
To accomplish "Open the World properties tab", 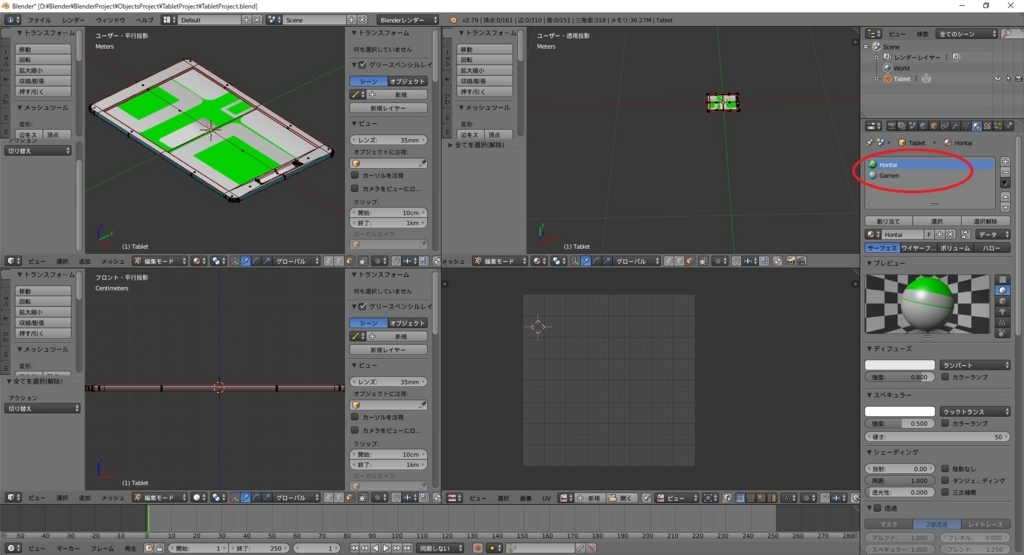I will tap(923, 125).
